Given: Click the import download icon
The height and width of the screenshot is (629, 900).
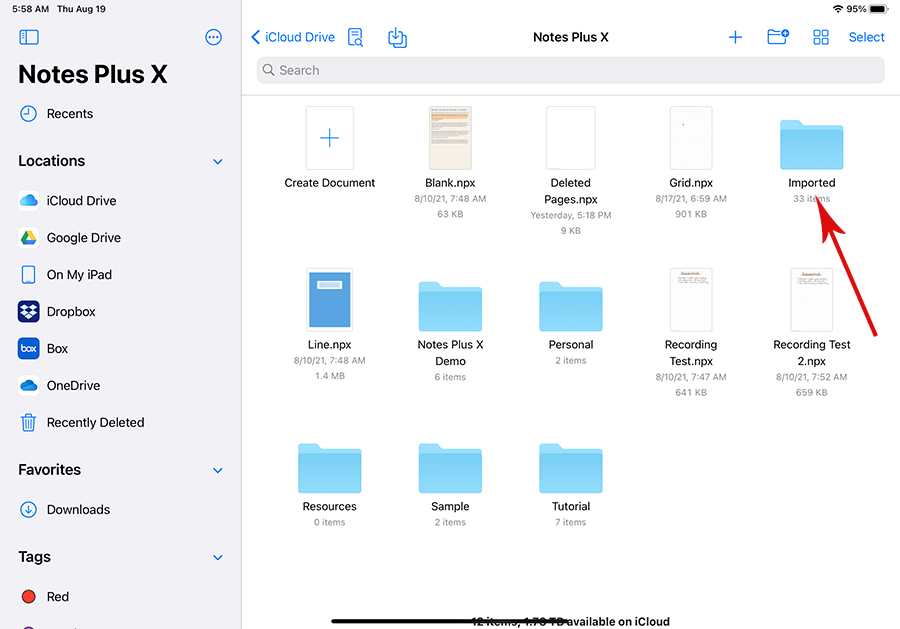Looking at the screenshot, I should click(x=397, y=37).
